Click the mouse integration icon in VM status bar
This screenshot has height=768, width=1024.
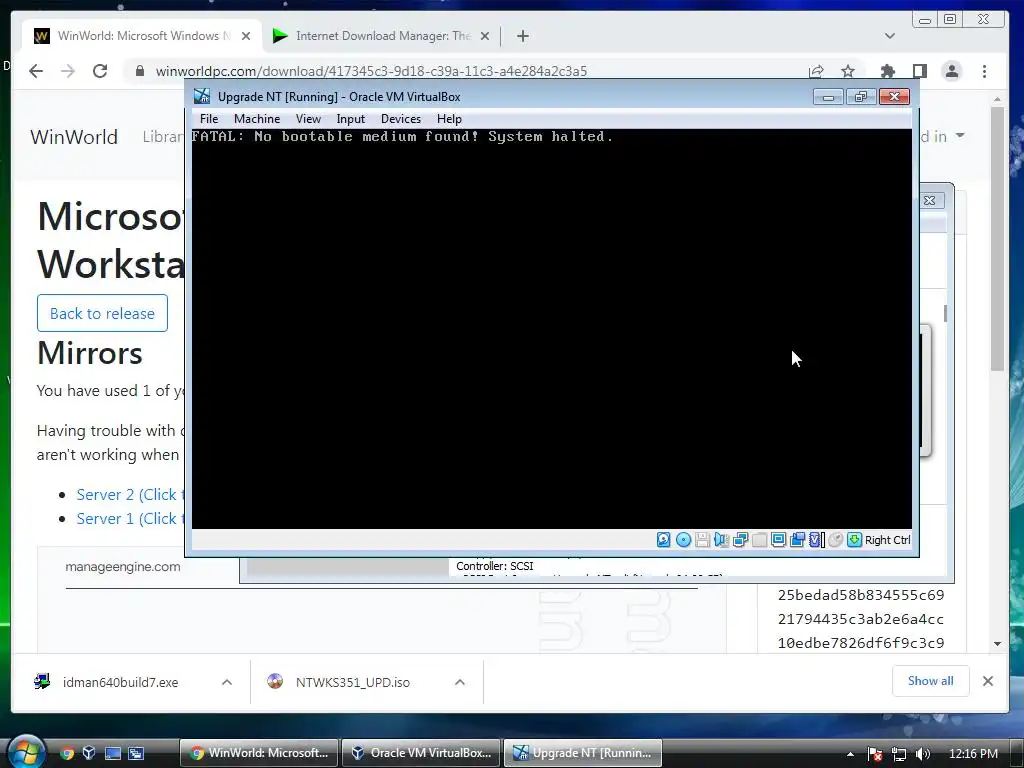tap(835, 539)
